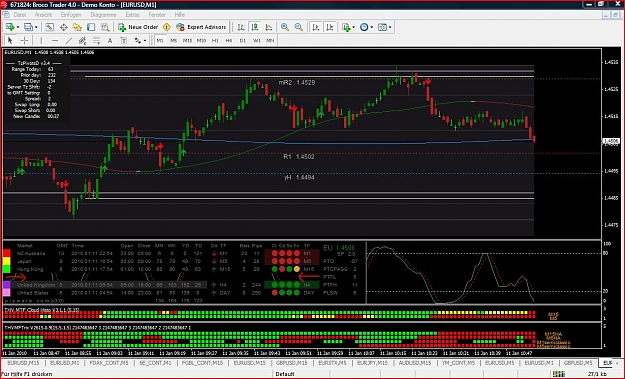
Task: Toggle chart auto scroll
Action: point(316,27)
